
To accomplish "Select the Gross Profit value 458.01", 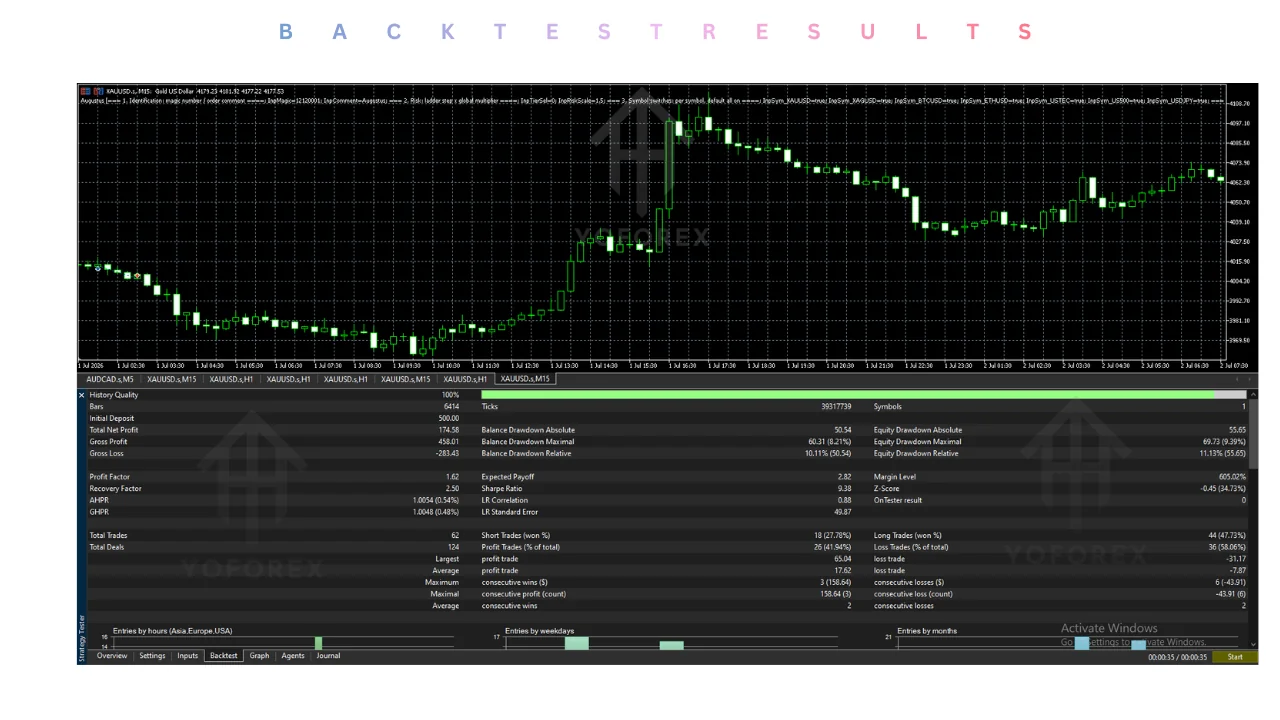I will [448, 442].
